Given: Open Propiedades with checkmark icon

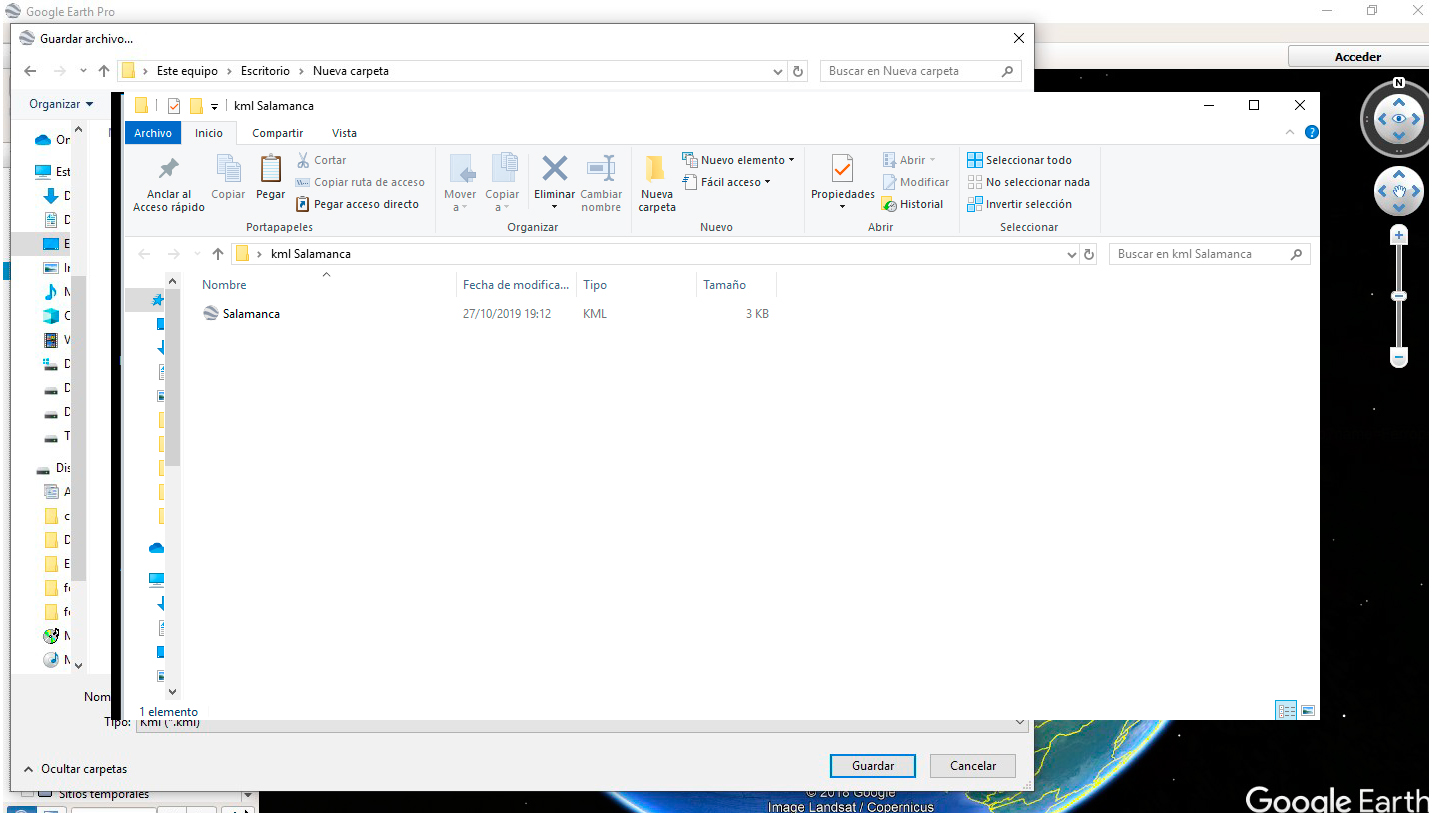Looking at the screenshot, I should 842,182.
